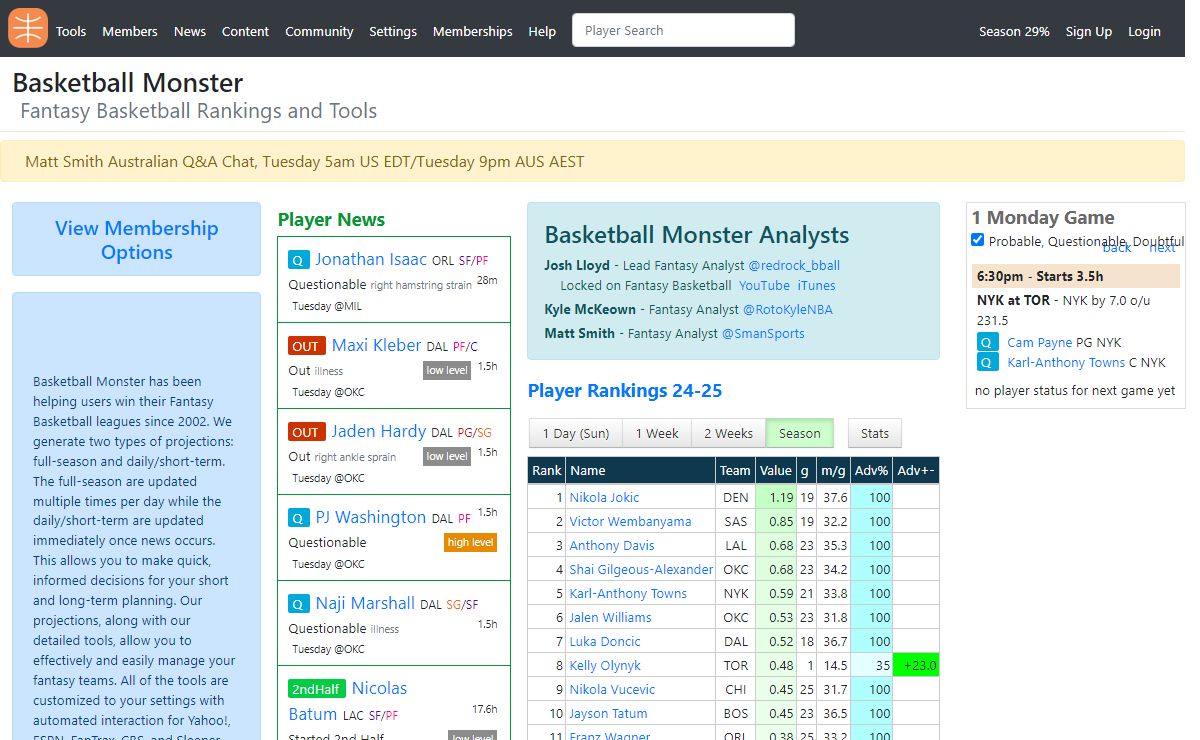Select the Season rankings tab
The image size is (1200, 740).
(x=800, y=433)
